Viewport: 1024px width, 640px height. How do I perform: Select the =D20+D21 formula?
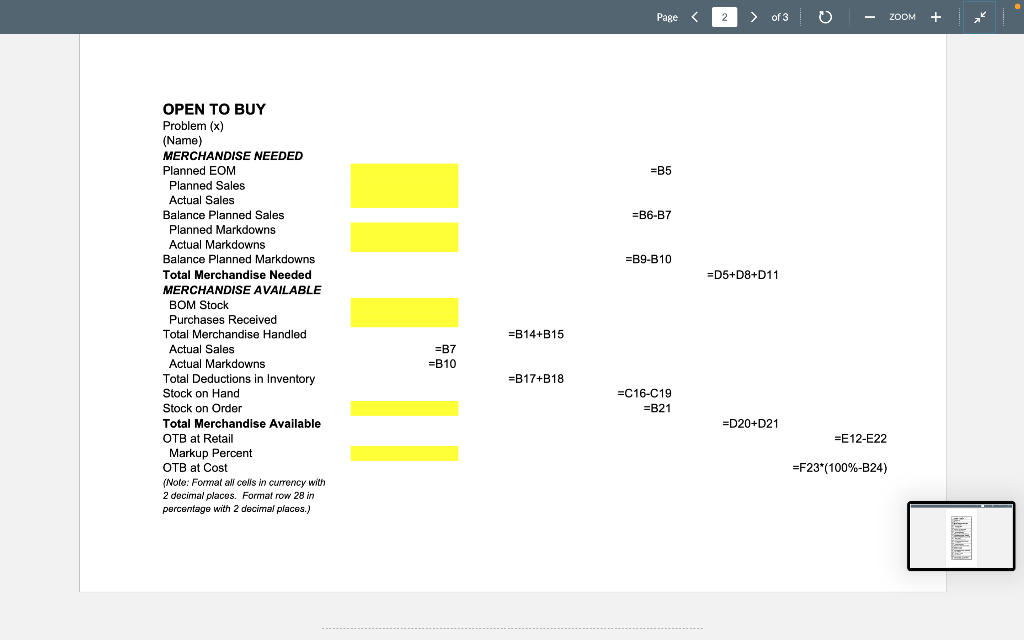(x=750, y=424)
